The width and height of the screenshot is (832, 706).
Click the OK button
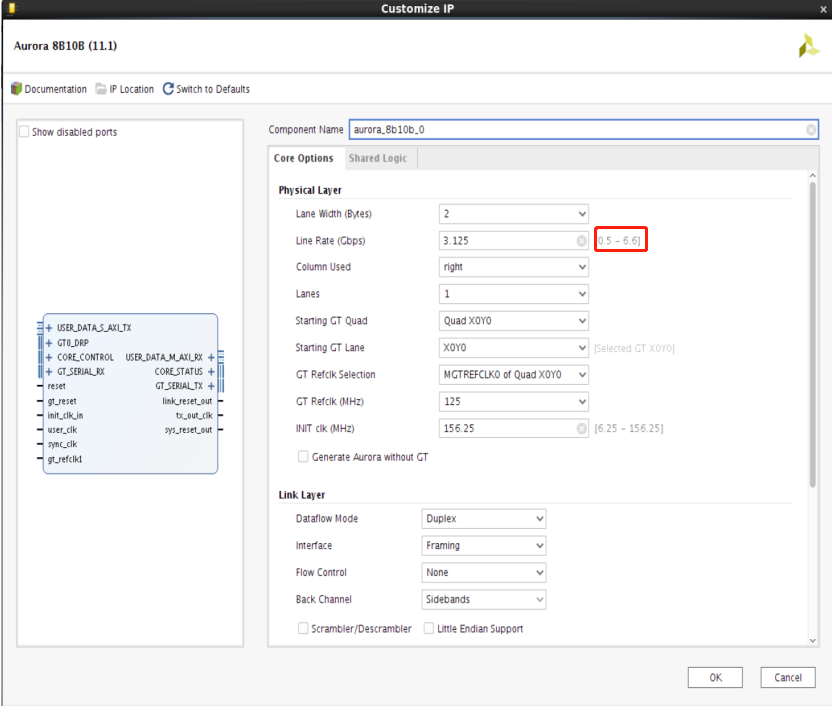point(715,677)
